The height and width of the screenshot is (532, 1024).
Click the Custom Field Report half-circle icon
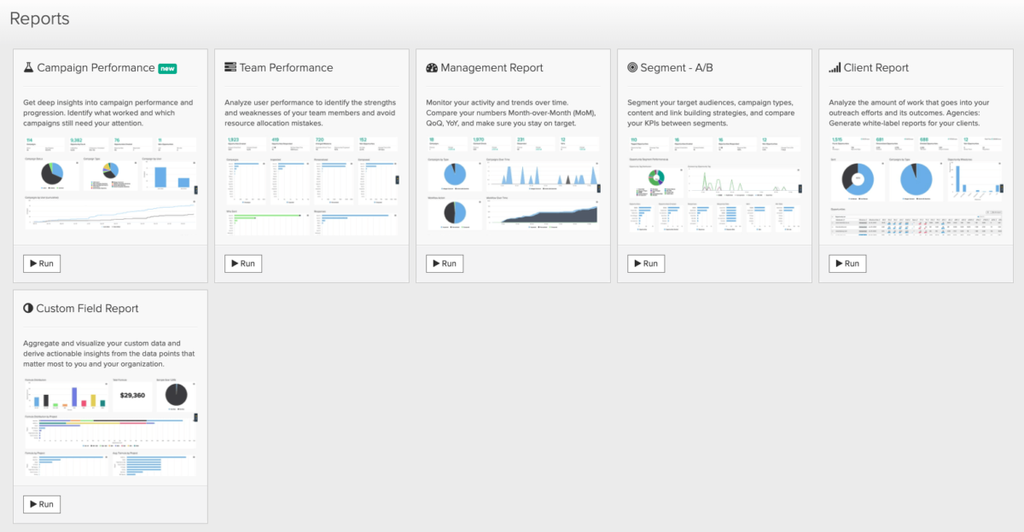pyautogui.click(x=28, y=308)
